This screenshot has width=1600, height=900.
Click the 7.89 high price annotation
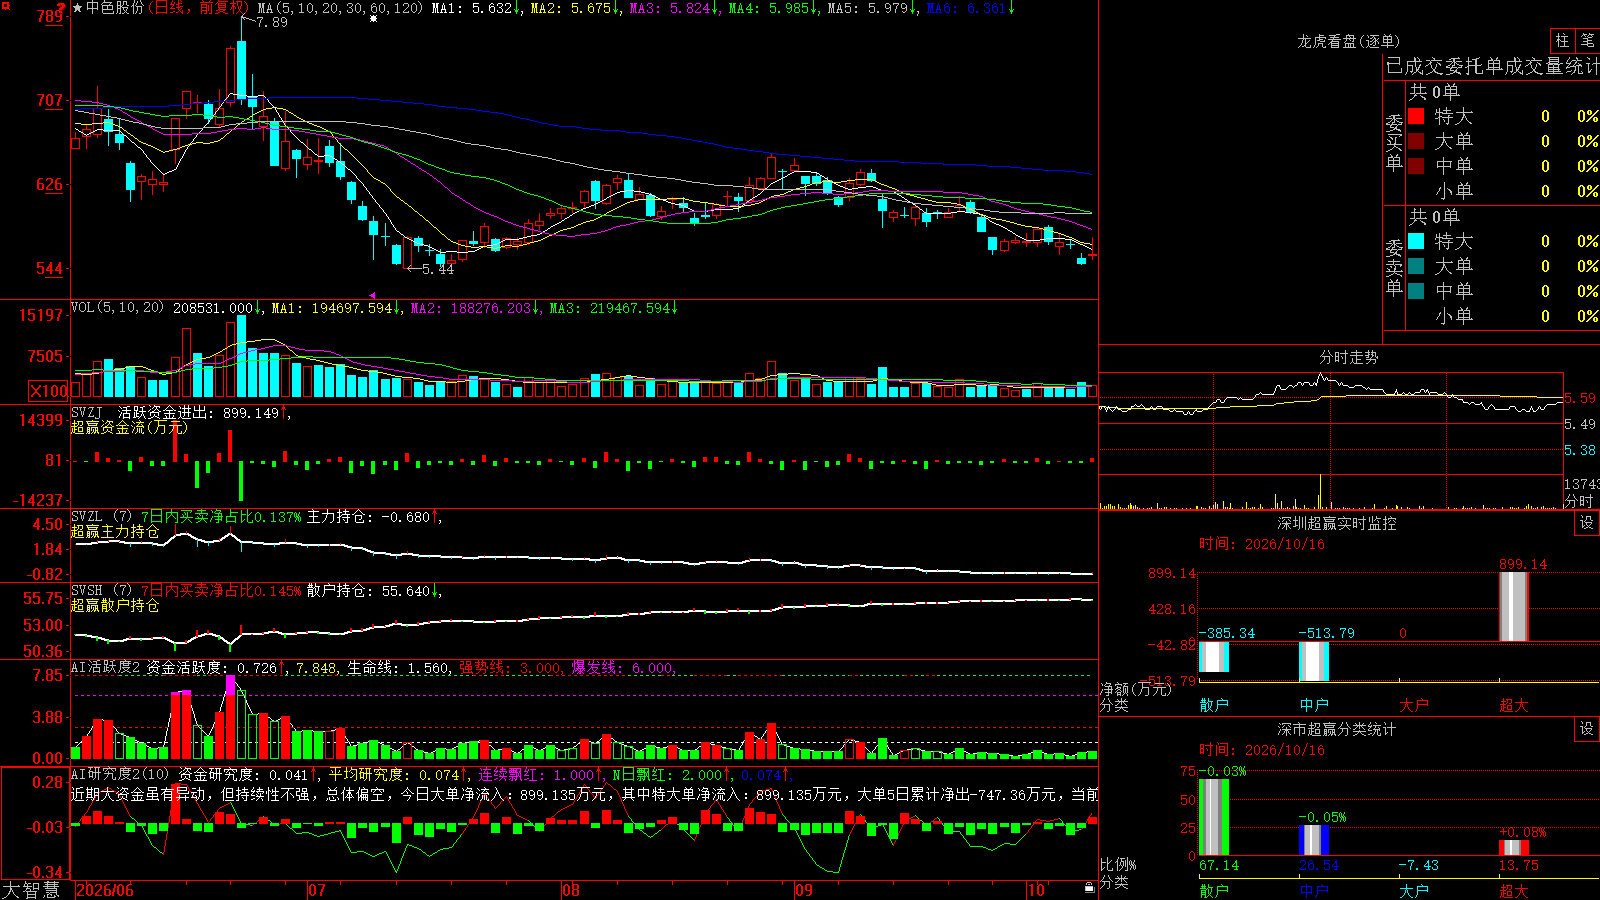[x=272, y=22]
